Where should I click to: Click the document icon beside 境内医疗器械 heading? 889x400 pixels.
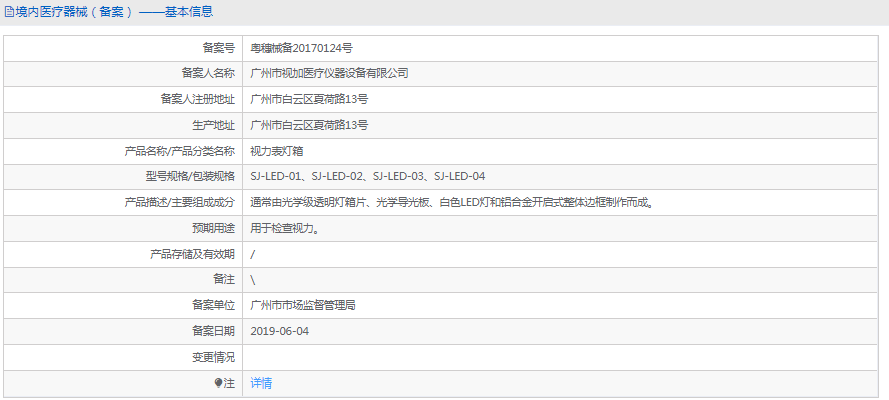(9, 12)
